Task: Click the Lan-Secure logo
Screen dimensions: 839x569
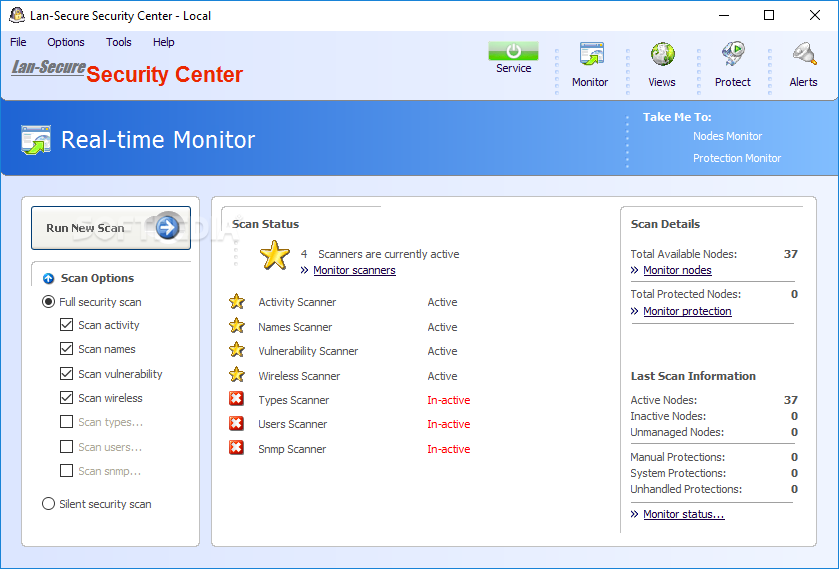Action: 48,67
